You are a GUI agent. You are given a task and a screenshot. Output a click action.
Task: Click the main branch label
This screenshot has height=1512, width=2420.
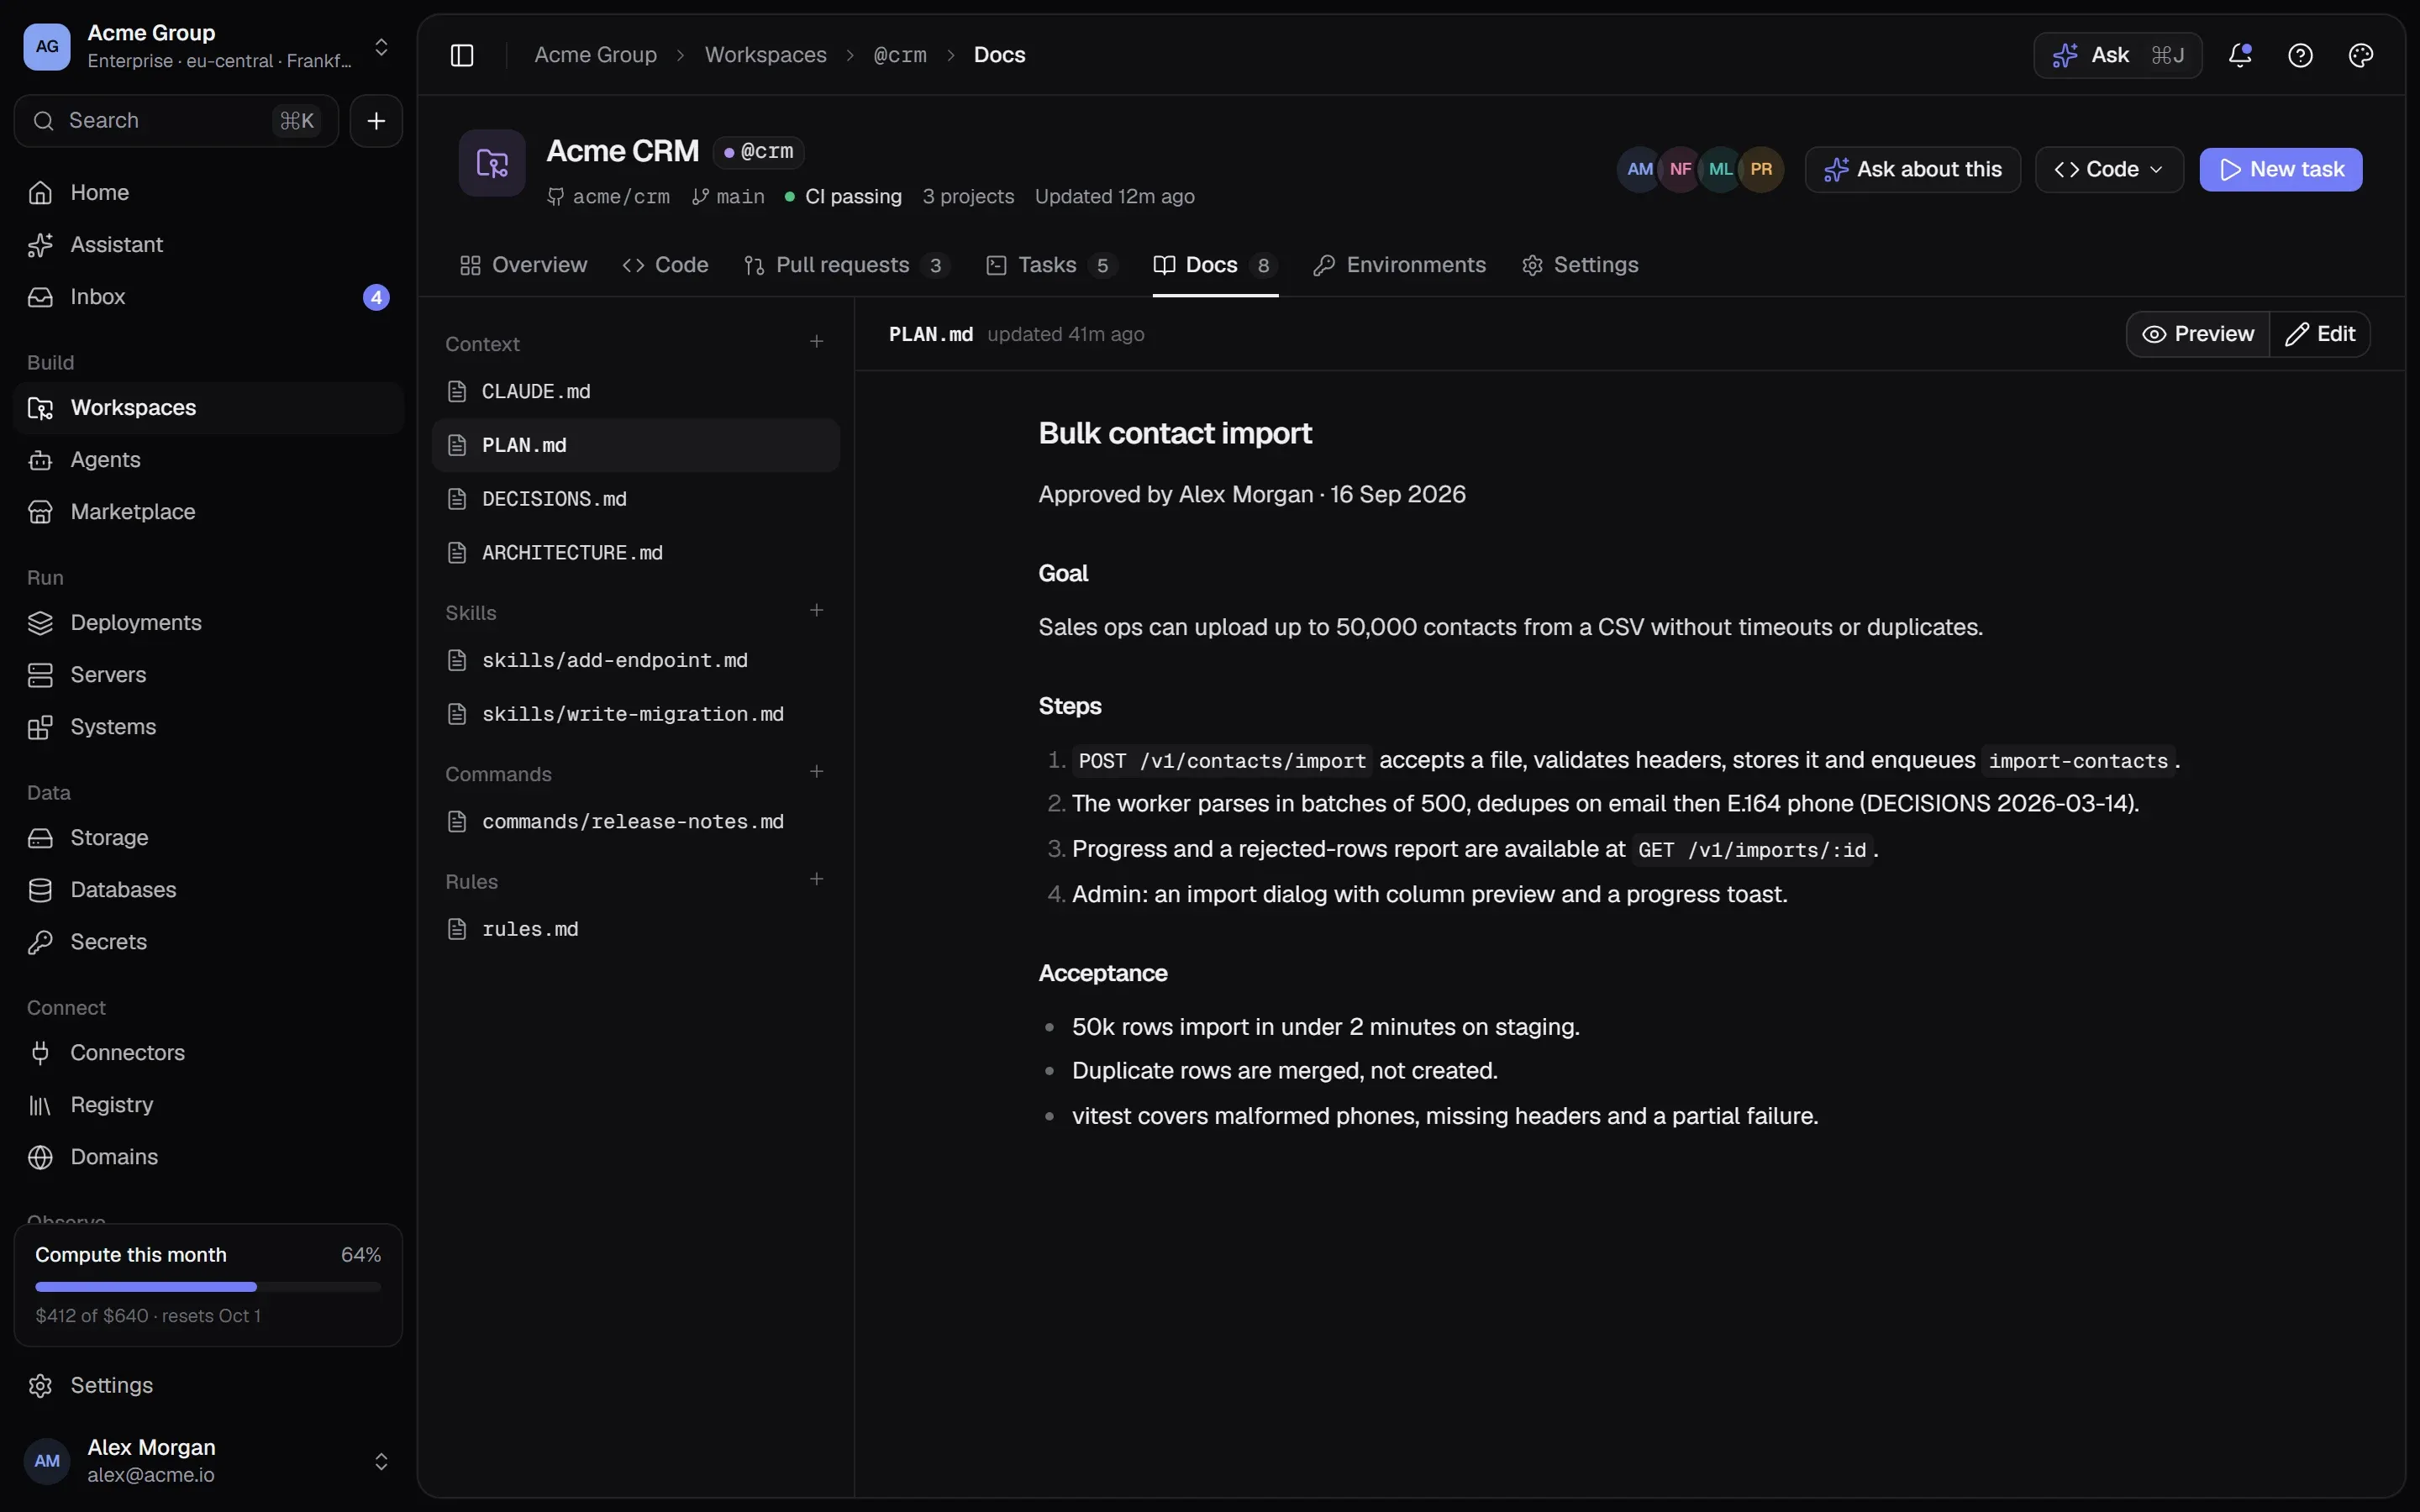coord(728,197)
